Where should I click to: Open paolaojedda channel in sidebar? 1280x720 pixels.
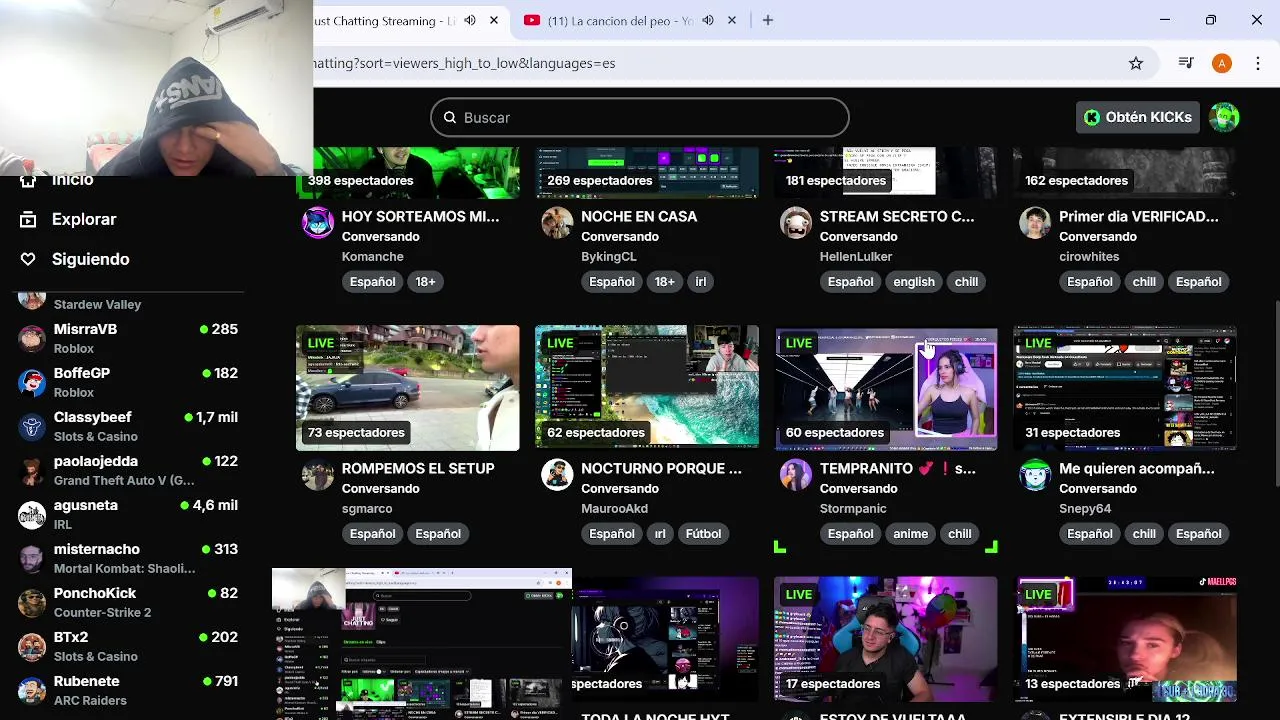pyautogui.click(x=128, y=470)
